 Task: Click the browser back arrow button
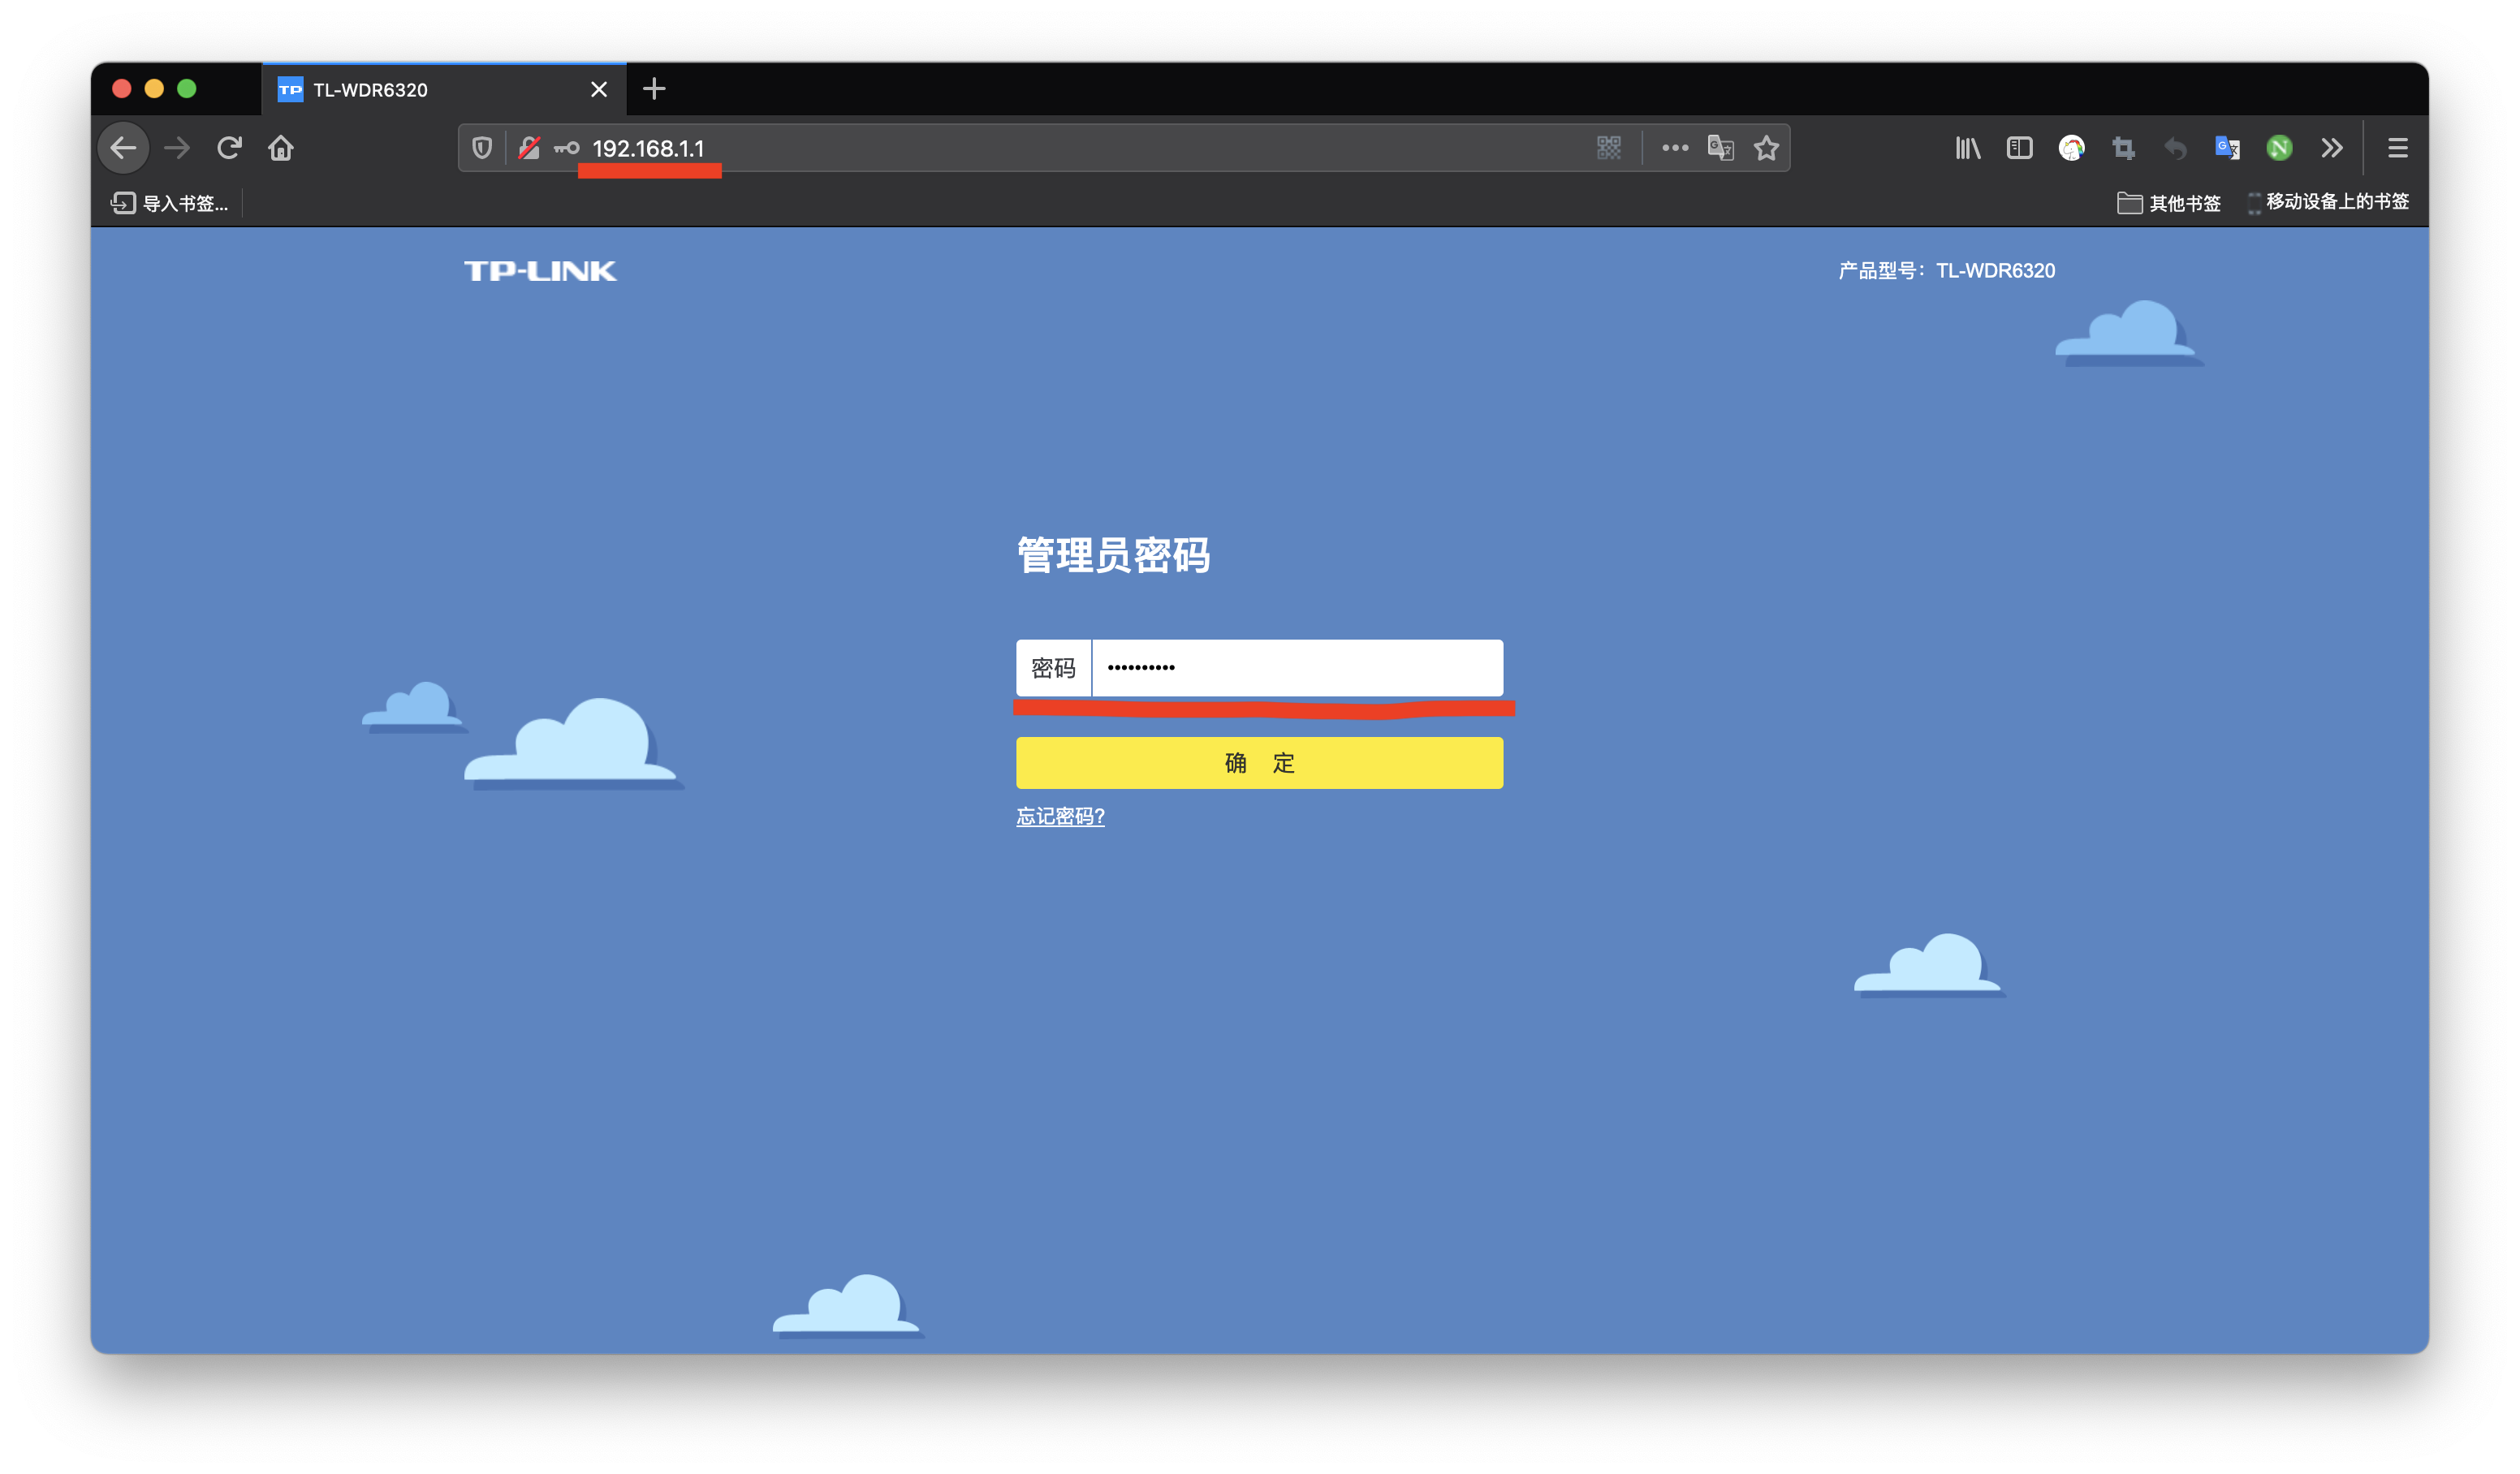[123, 148]
